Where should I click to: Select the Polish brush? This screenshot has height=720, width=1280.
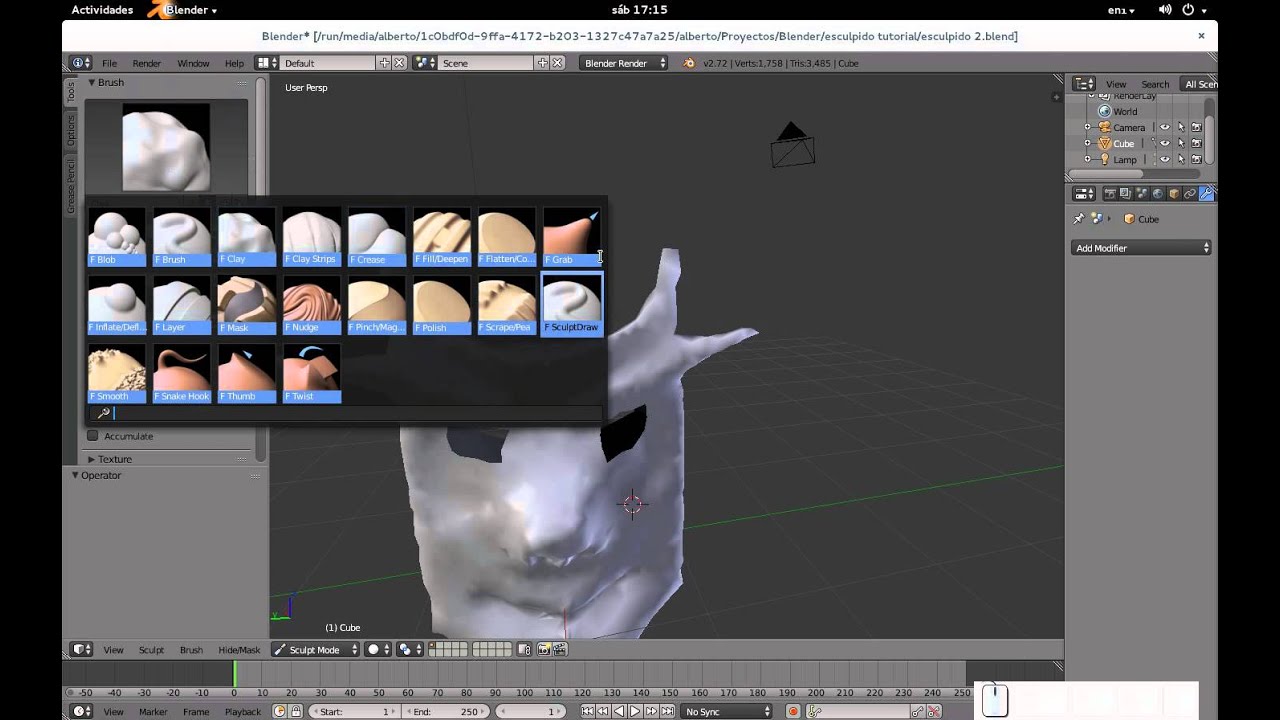pos(442,306)
